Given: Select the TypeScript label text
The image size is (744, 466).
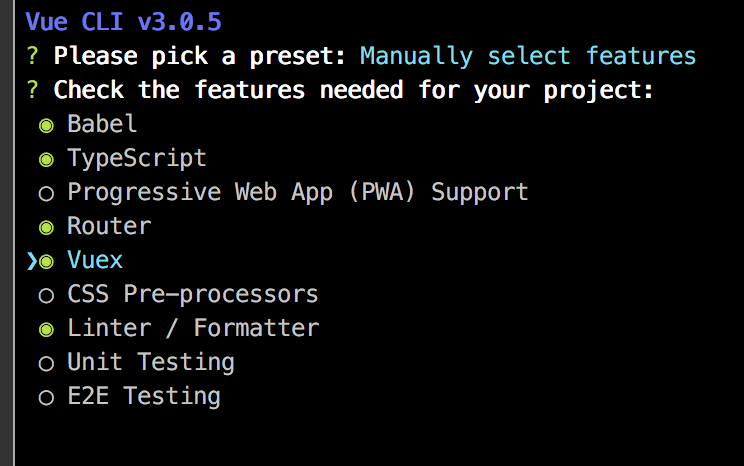Looking at the screenshot, I should tap(137, 159).
